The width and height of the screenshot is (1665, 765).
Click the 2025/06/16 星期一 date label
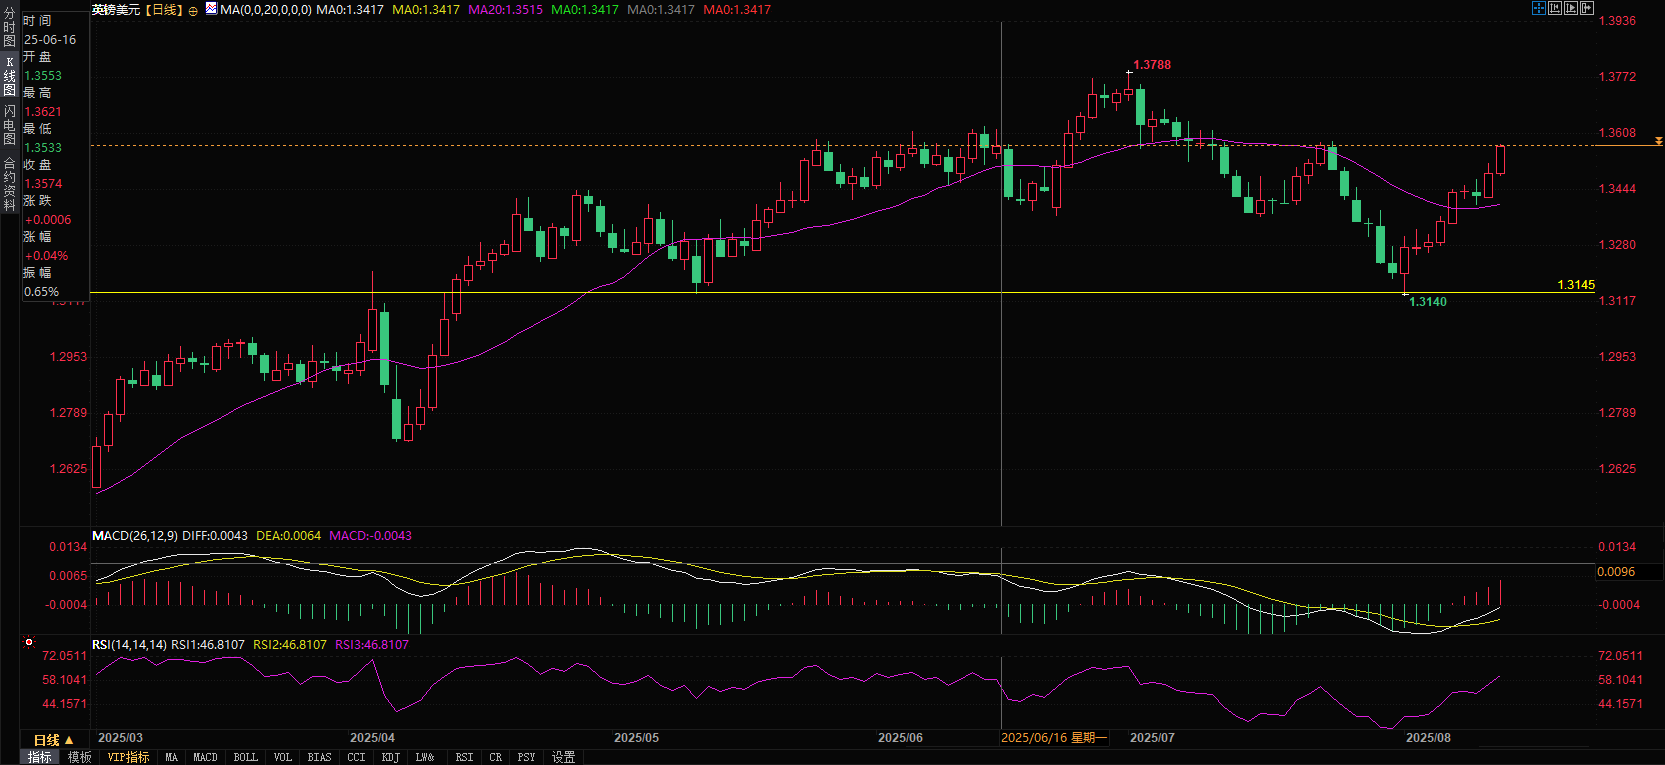coord(1054,738)
